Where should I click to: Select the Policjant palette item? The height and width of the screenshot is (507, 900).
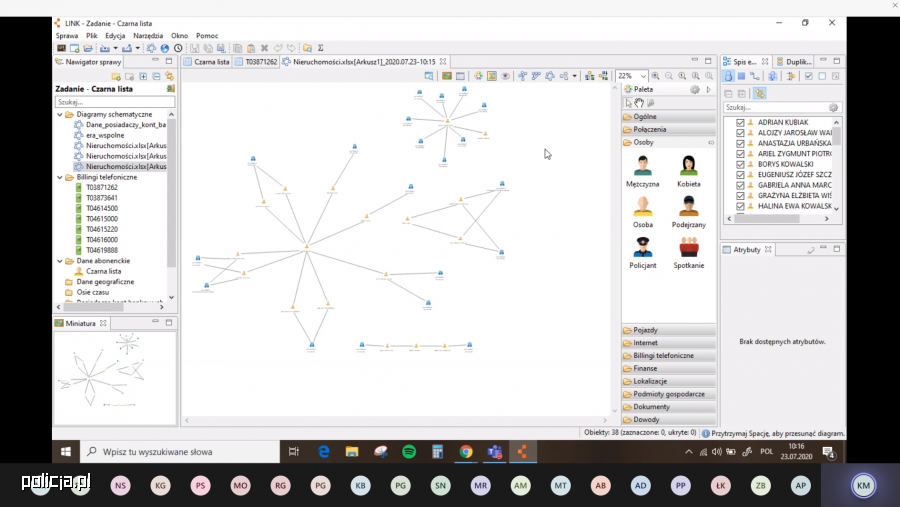coord(643,253)
